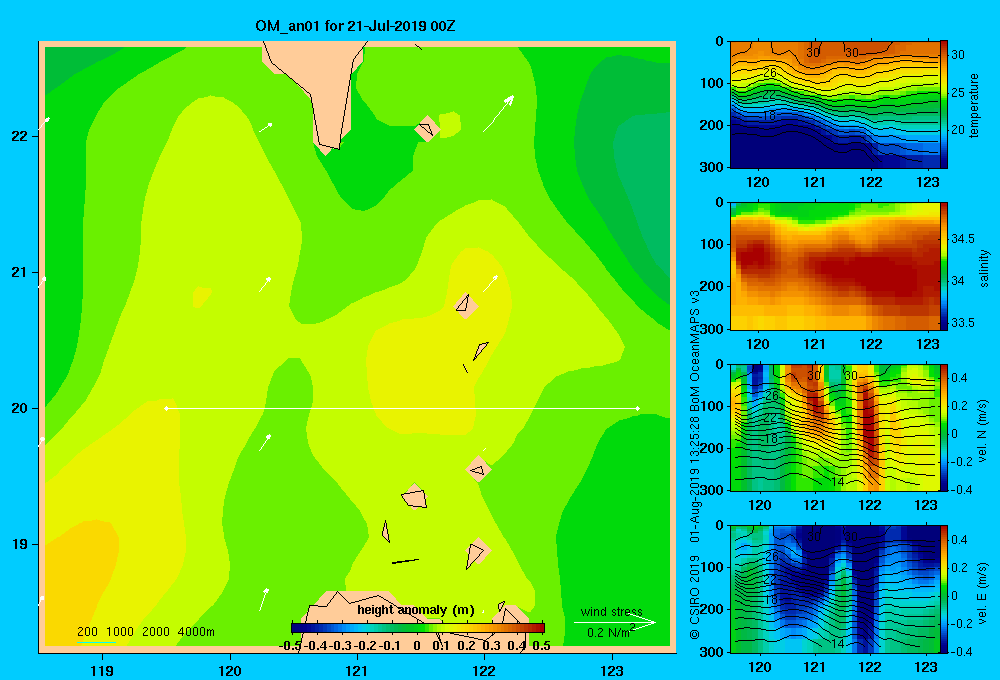Click the salinity section plot

click(x=835, y=266)
